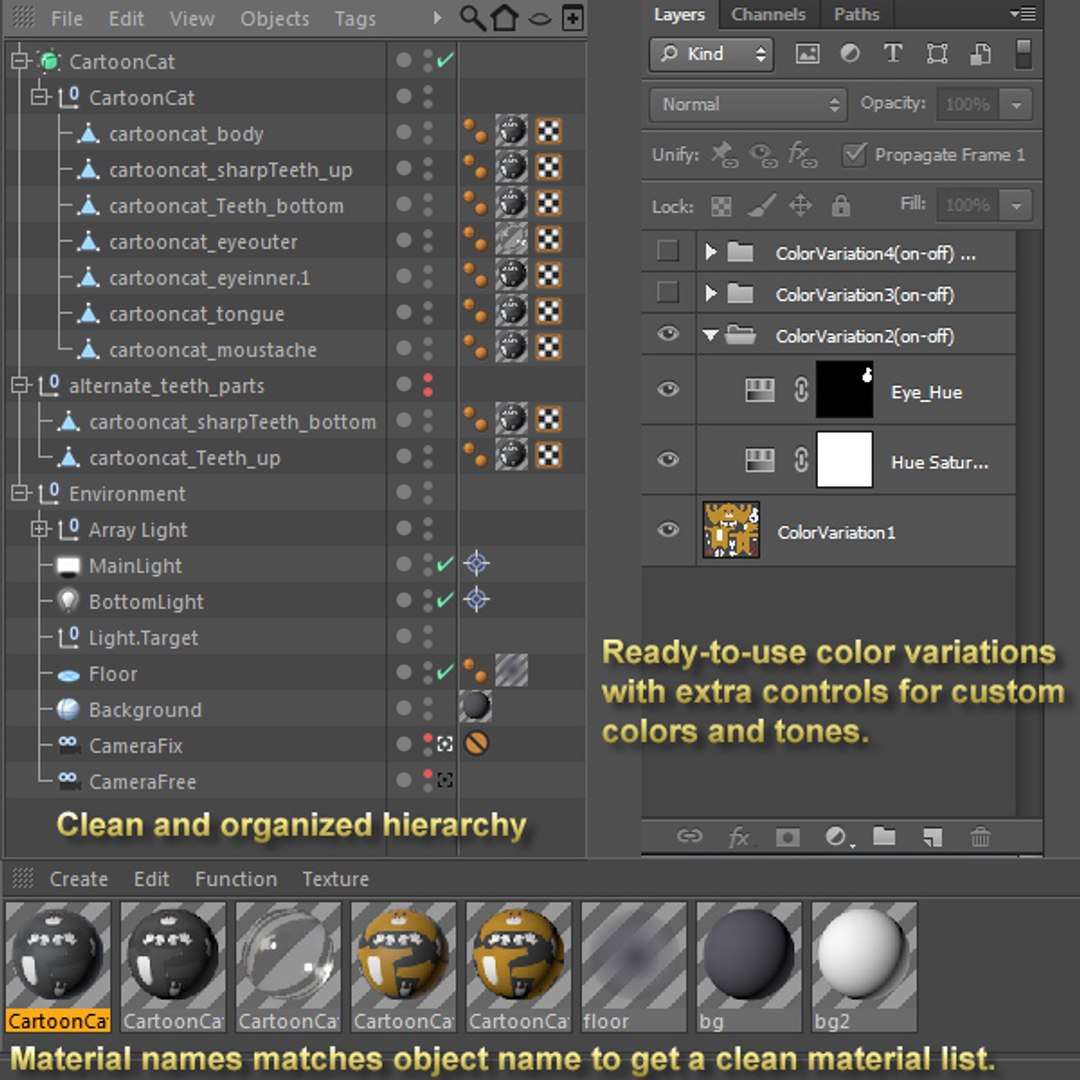Click the delete layer trash icon
Image resolution: width=1080 pixels, height=1080 pixels.
click(x=980, y=837)
